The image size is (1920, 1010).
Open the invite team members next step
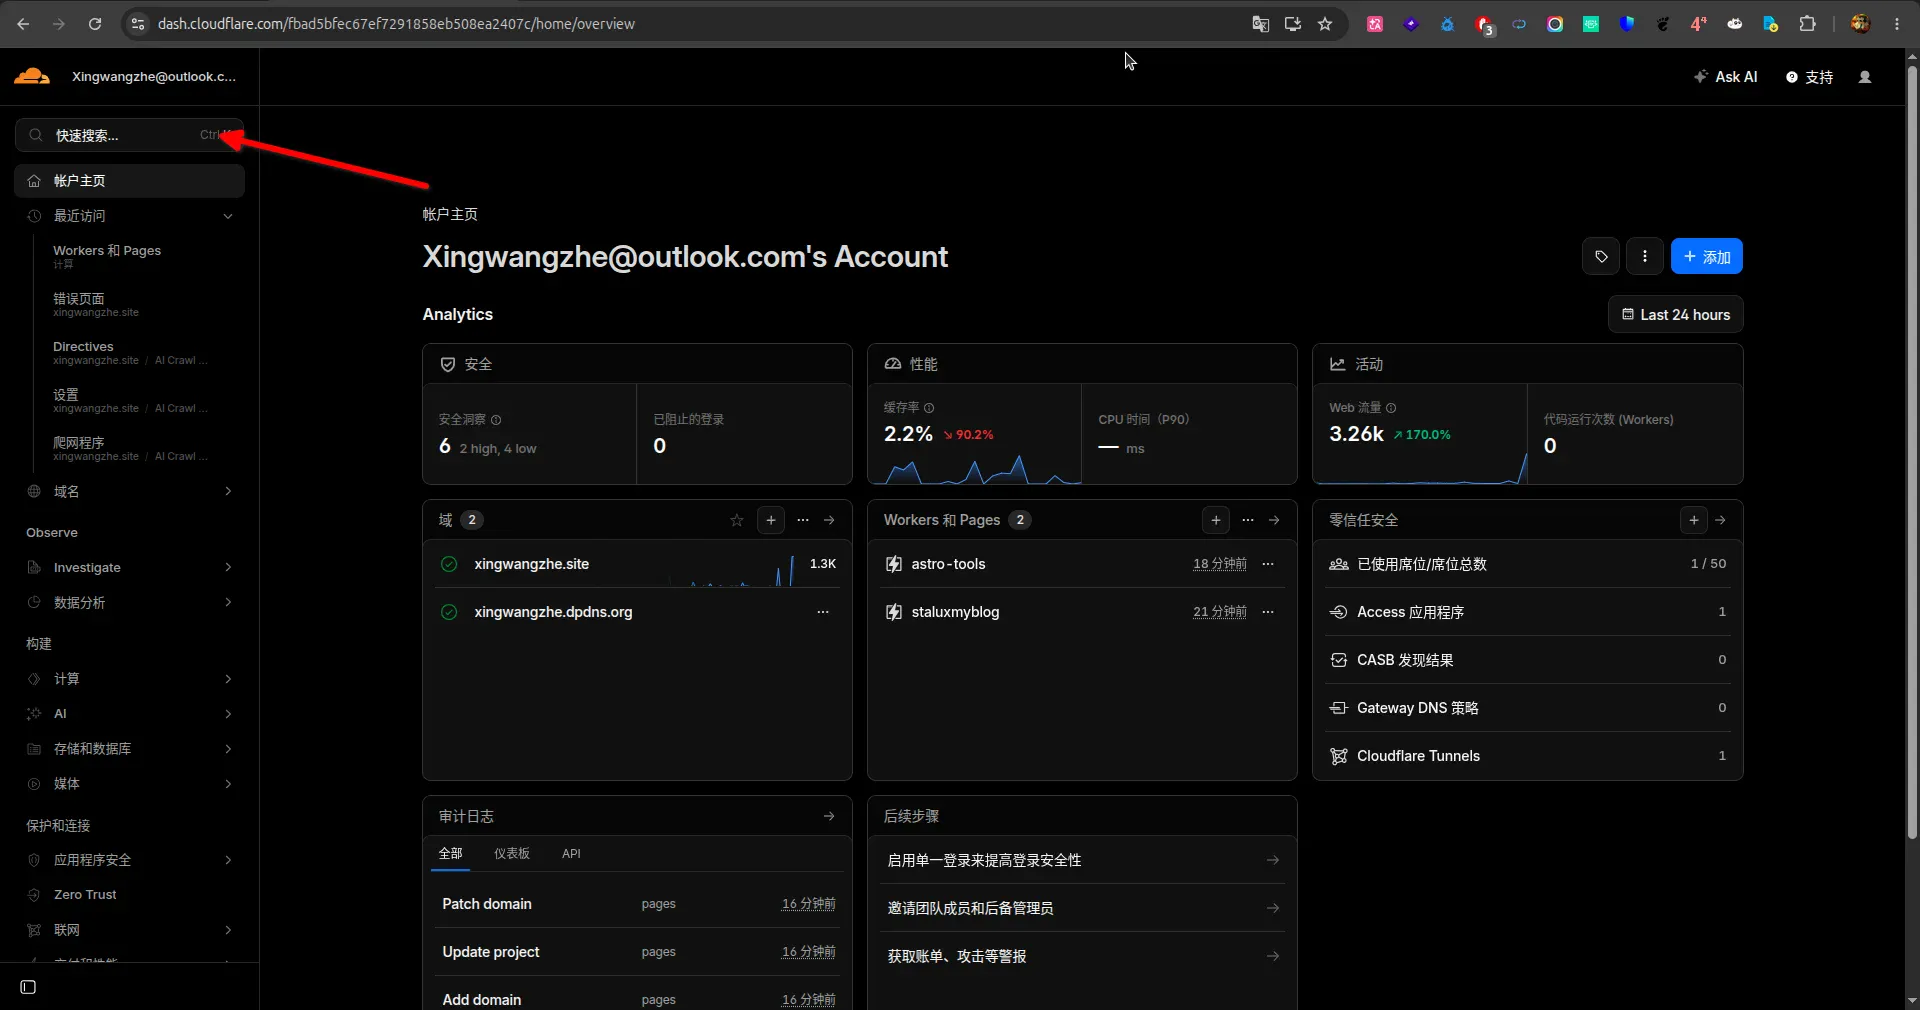point(1083,908)
